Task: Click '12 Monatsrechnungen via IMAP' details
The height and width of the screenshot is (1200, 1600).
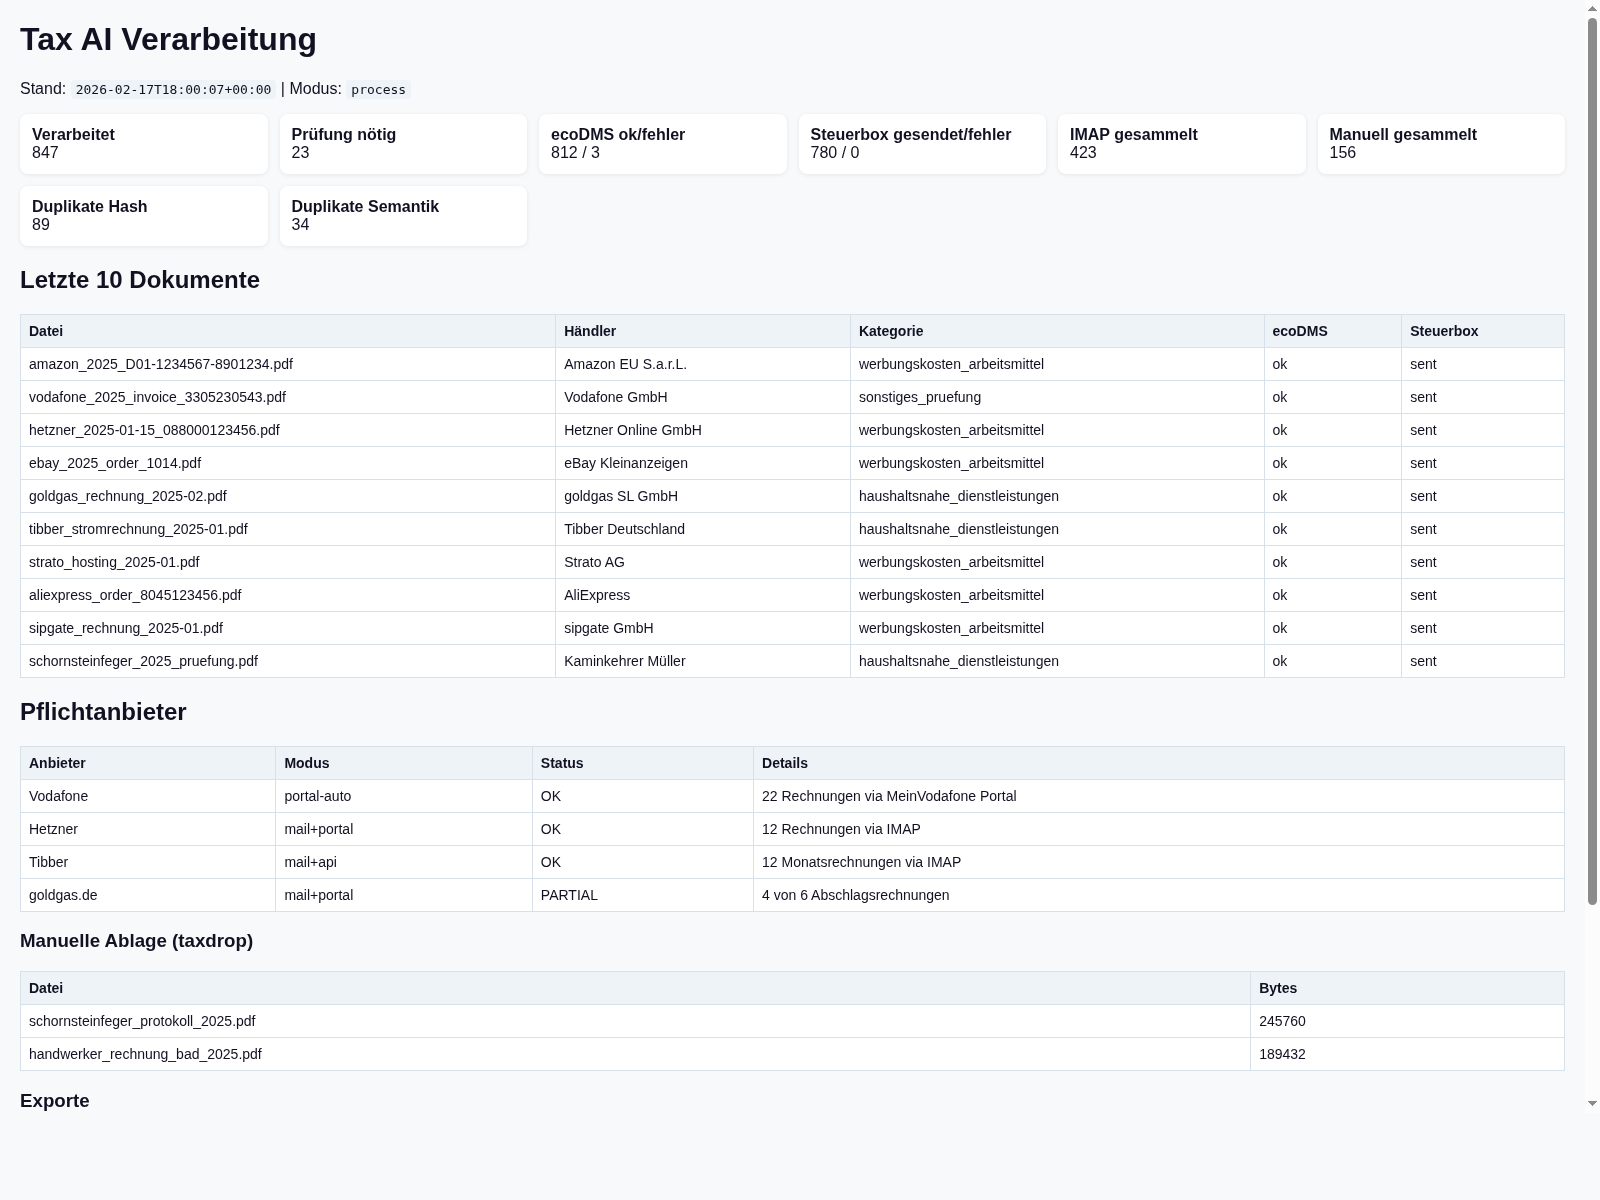Action: pyautogui.click(x=861, y=862)
